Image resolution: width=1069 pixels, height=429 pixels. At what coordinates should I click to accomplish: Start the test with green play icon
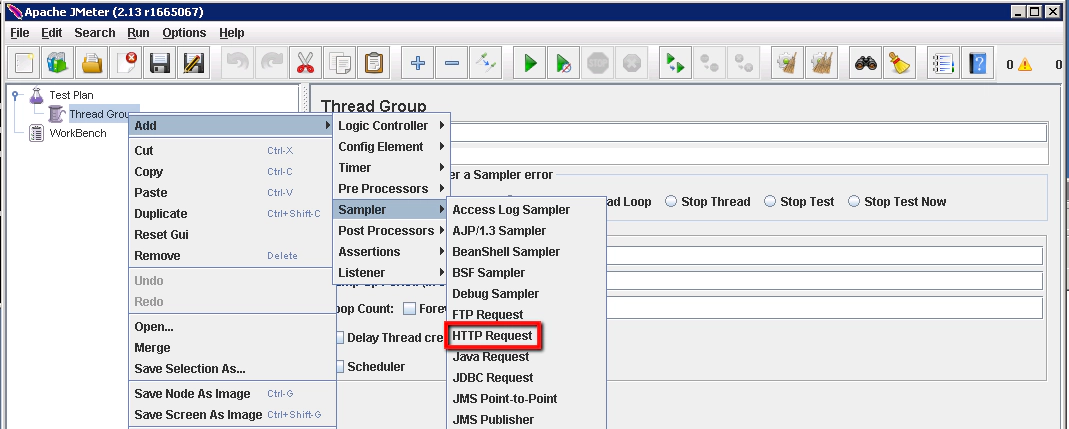click(530, 63)
